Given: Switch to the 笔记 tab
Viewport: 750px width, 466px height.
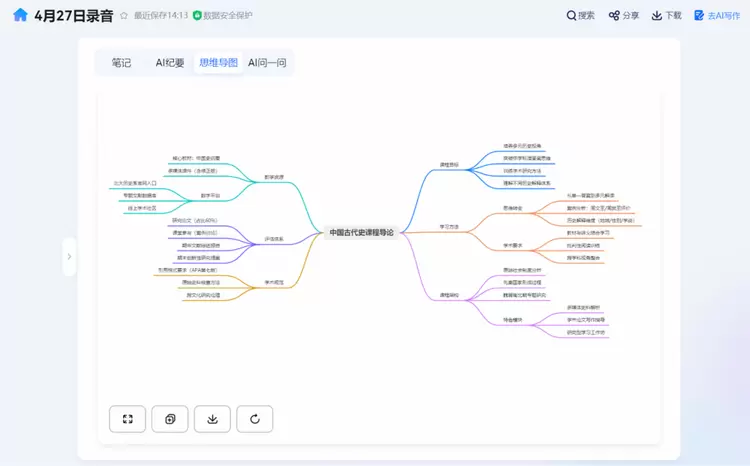Looking at the screenshot, I should click(x=121, y=63).
